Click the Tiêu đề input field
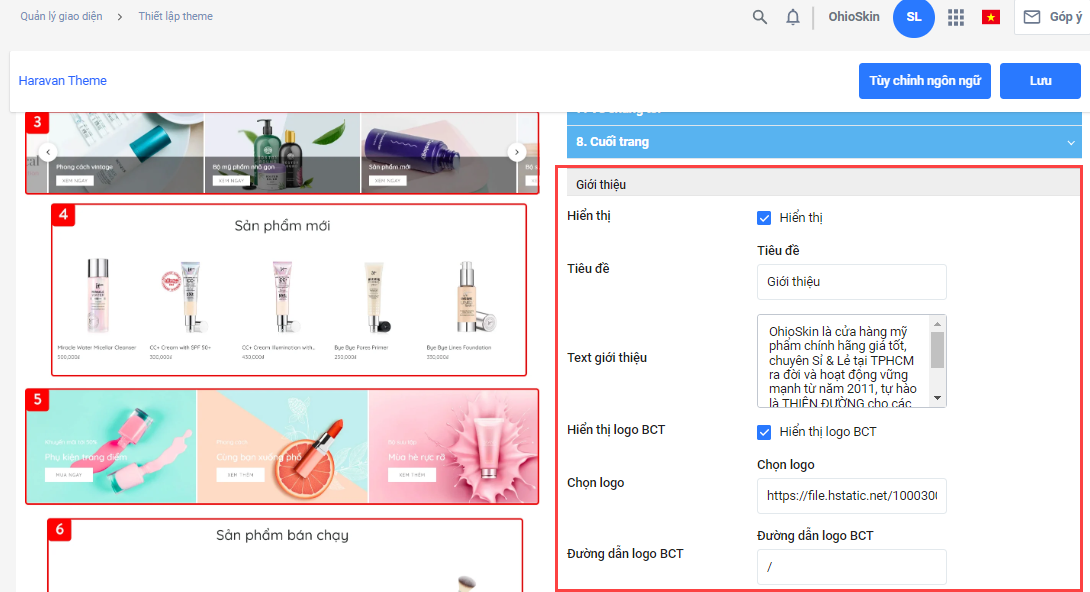Viewport: 1090px width, 592px height. coord(851,282)
